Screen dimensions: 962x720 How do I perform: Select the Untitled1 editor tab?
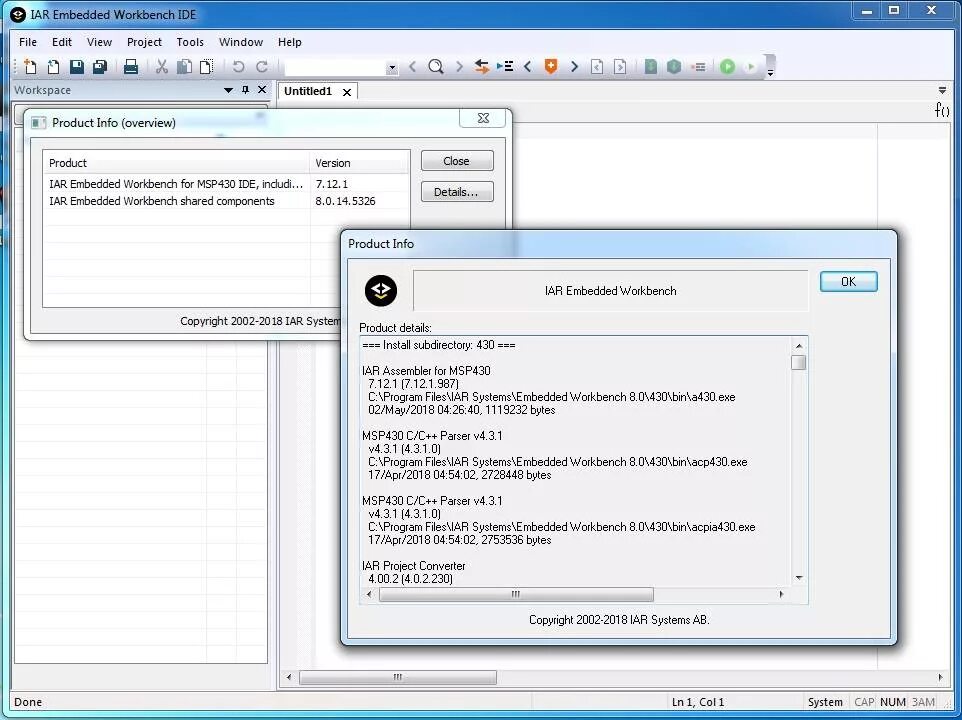coord(308,91)
